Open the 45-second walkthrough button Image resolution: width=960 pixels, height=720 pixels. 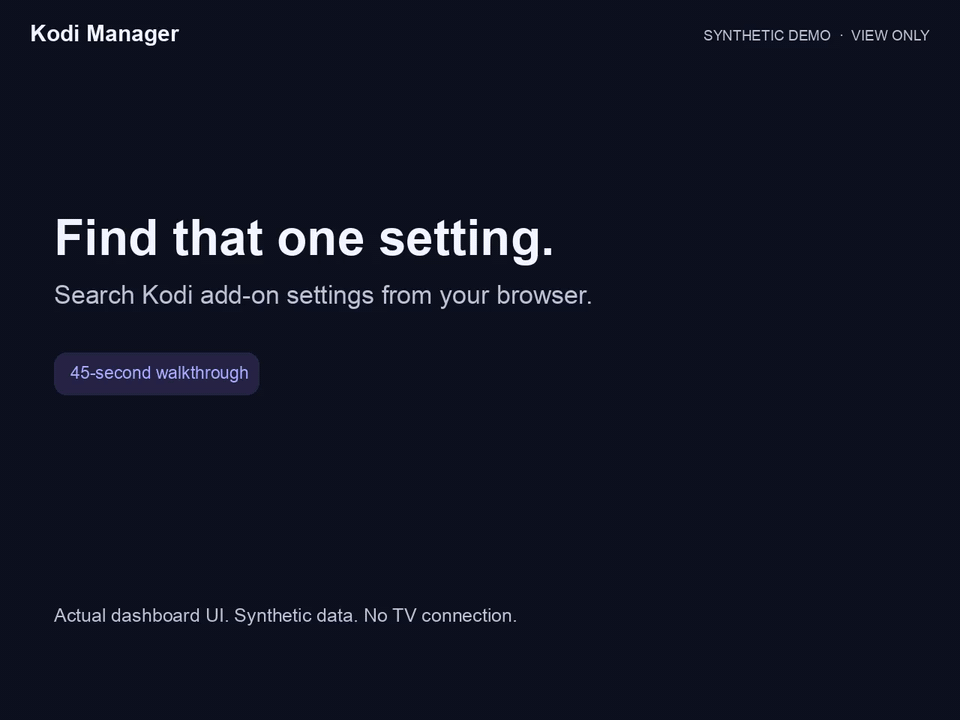[x=157, y=373]
